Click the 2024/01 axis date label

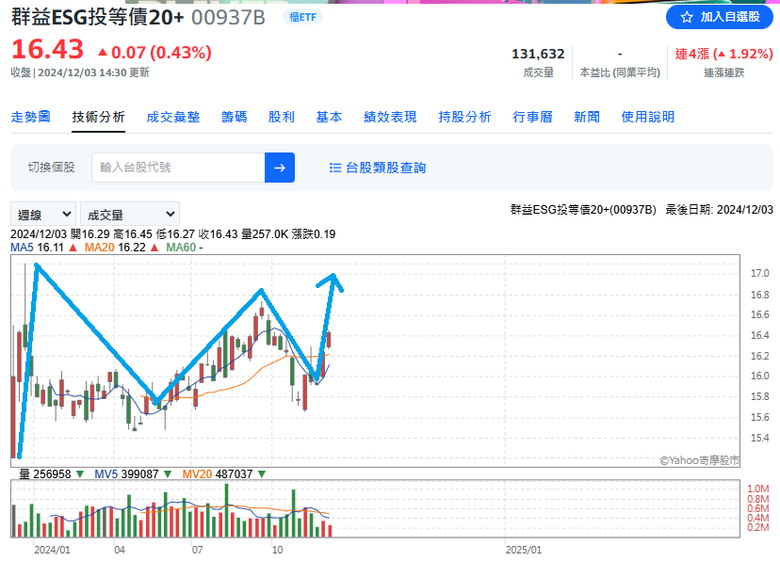(52, 550)
